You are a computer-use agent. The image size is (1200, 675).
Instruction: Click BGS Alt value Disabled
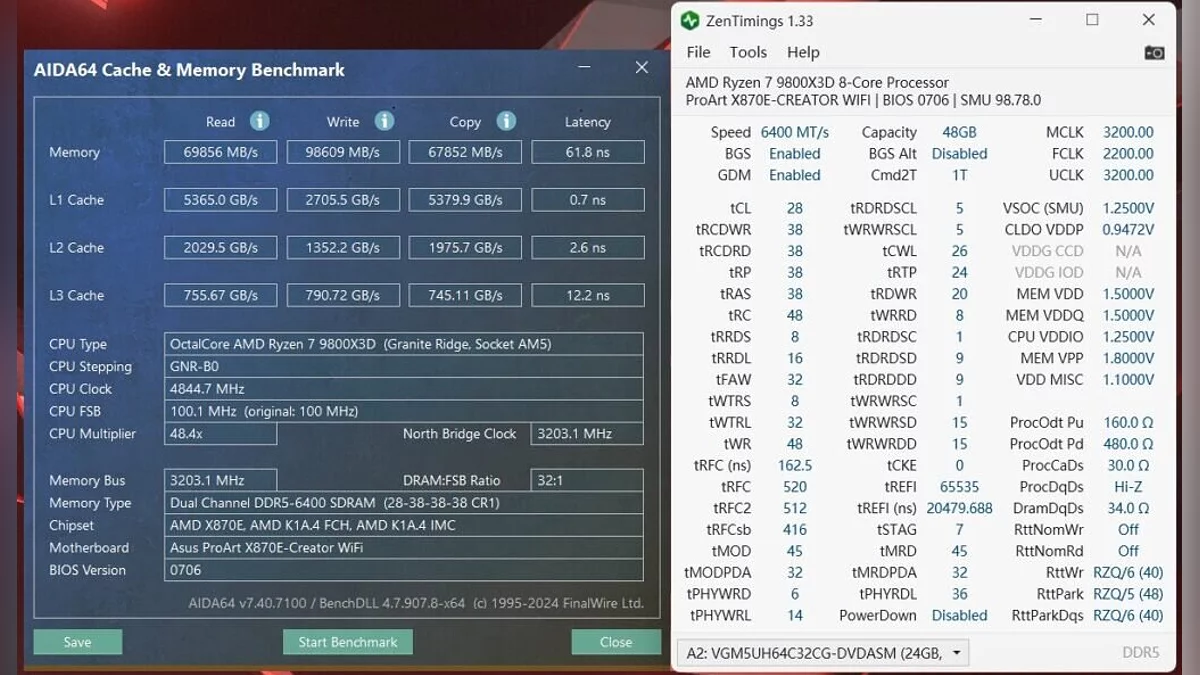pos(960,154)
